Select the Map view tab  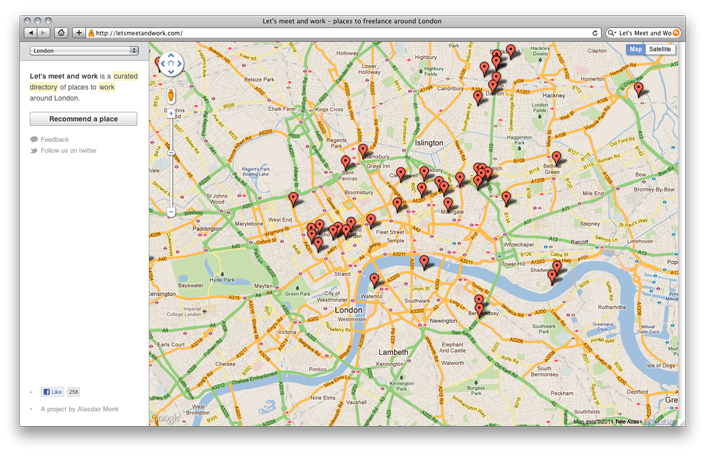point(636,49)
